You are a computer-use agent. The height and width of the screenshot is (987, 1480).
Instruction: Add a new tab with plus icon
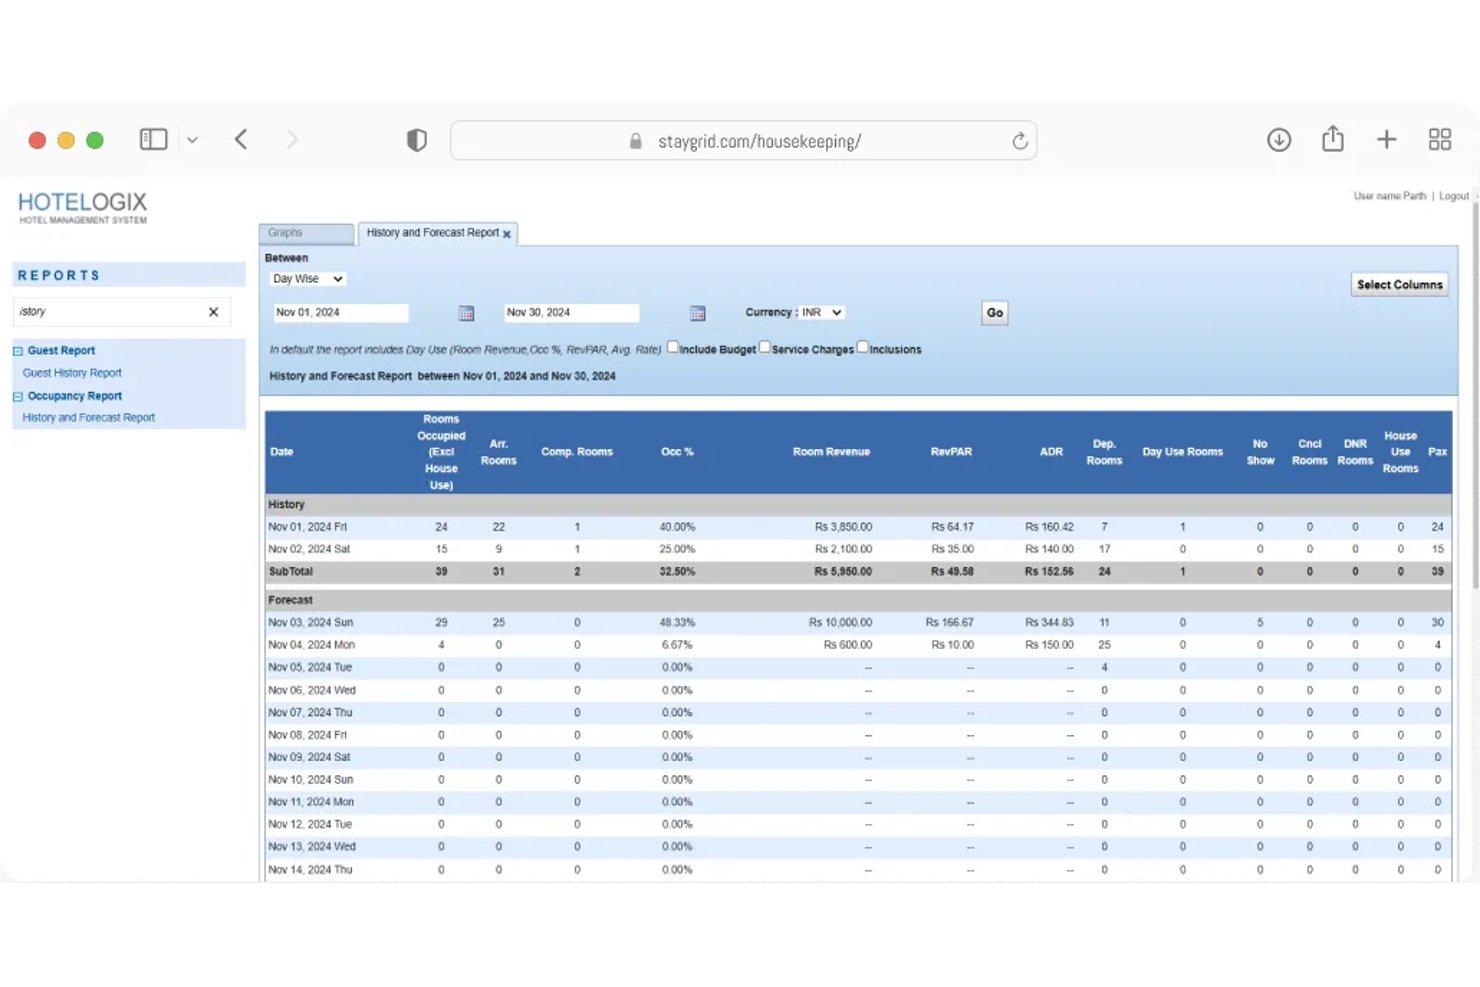pyautogui.click(x=1386, y=140)
